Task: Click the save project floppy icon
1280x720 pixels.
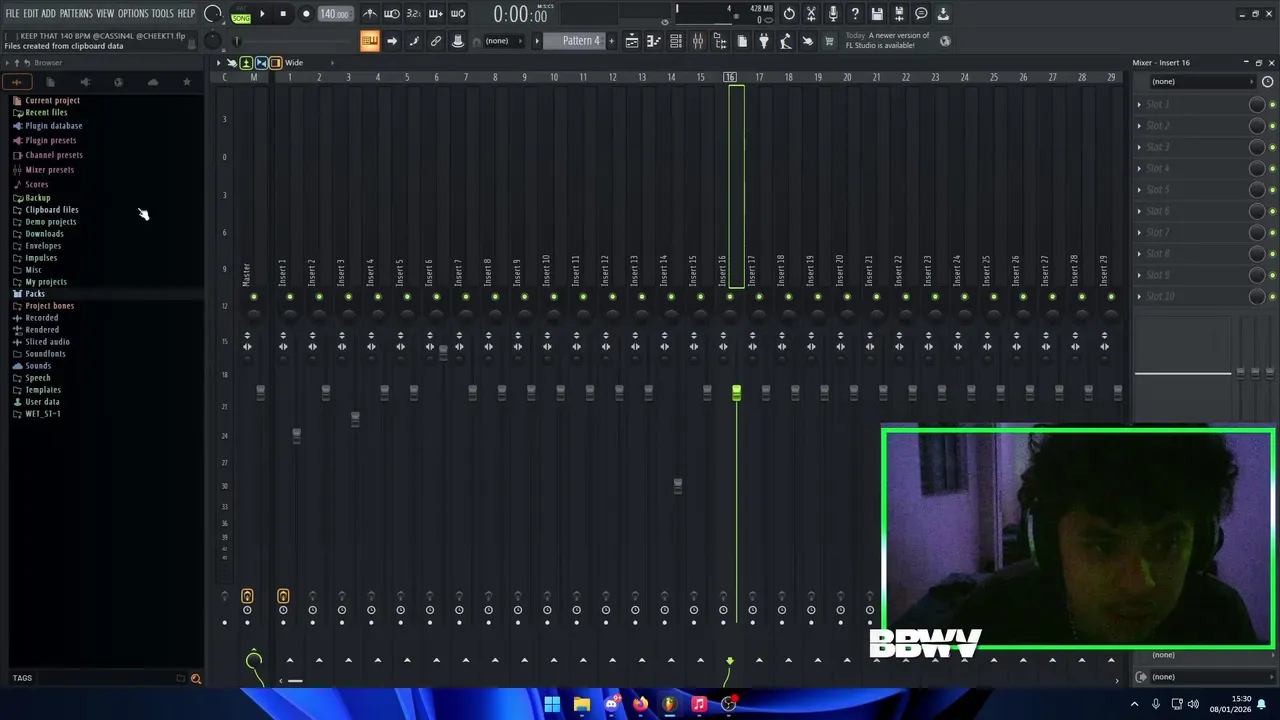Action: (x=877, y=14)
